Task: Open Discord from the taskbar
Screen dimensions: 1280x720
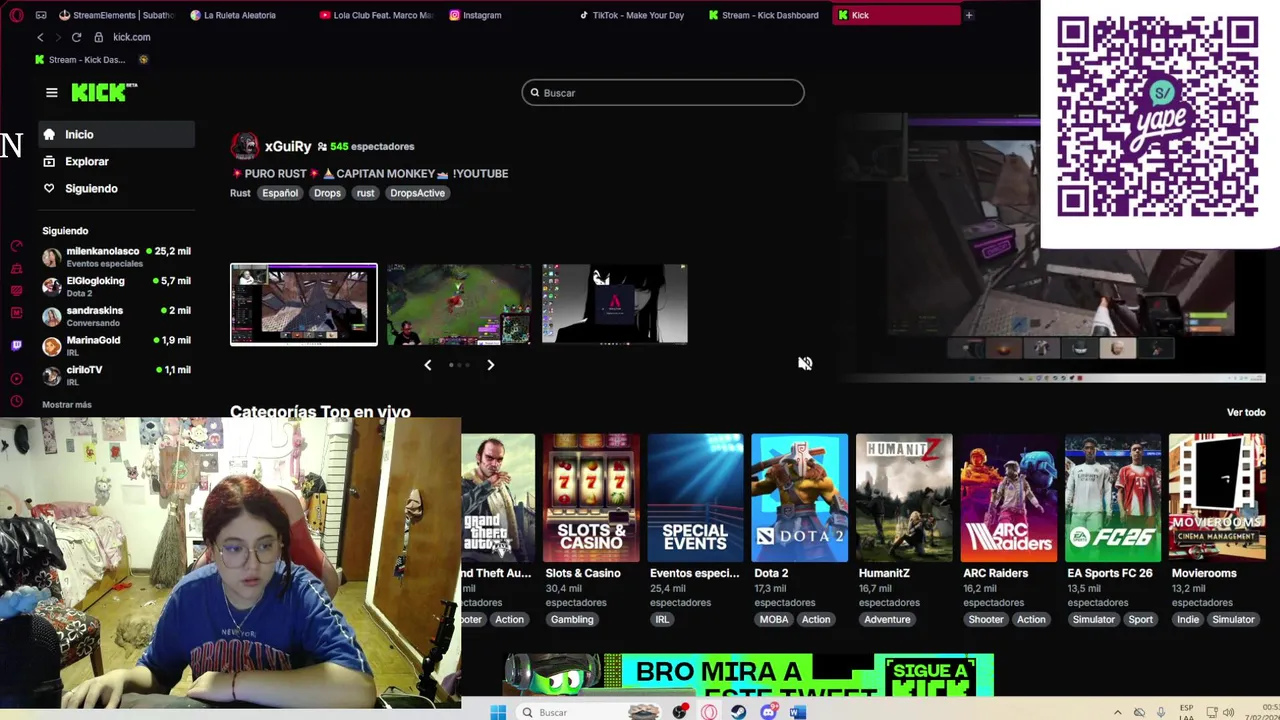Action: tap(767, 712)
